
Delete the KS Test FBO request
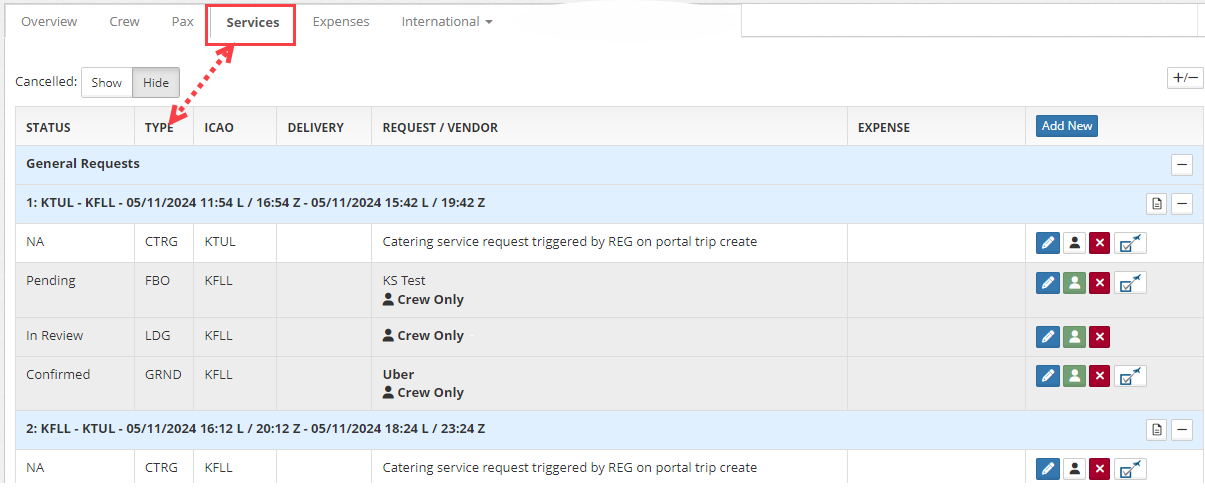click(1100, 282)
